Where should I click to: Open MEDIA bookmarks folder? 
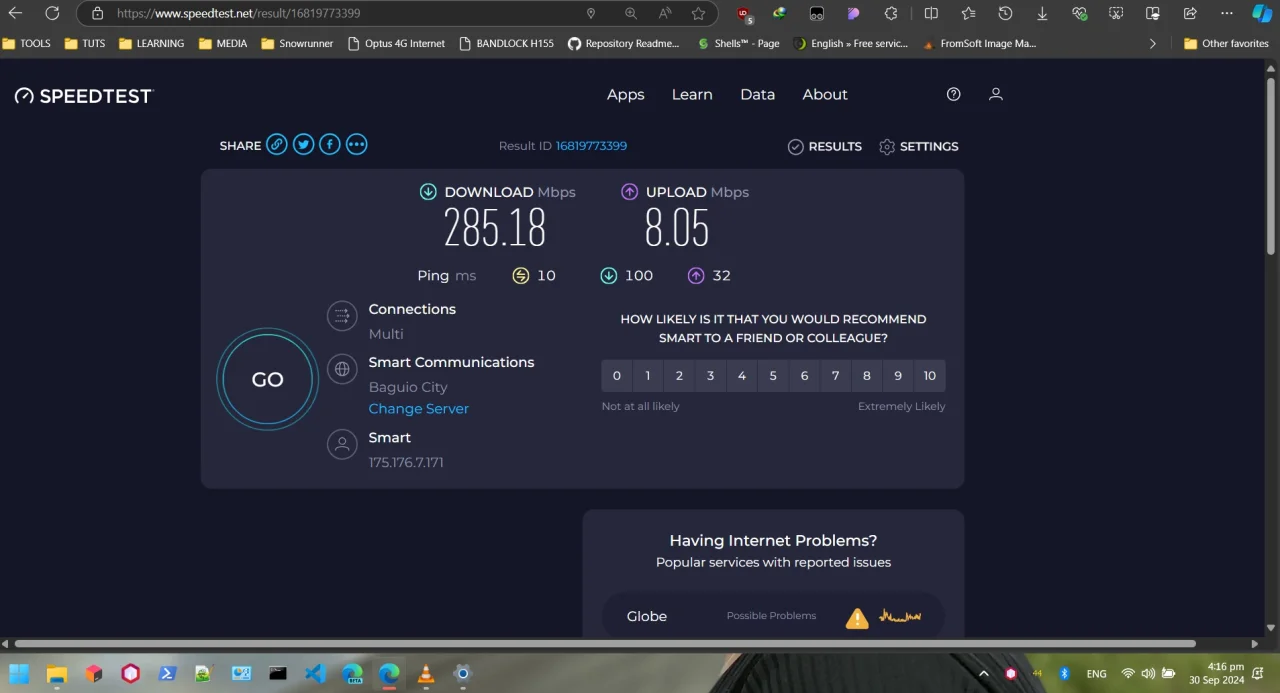coord(223,43)
